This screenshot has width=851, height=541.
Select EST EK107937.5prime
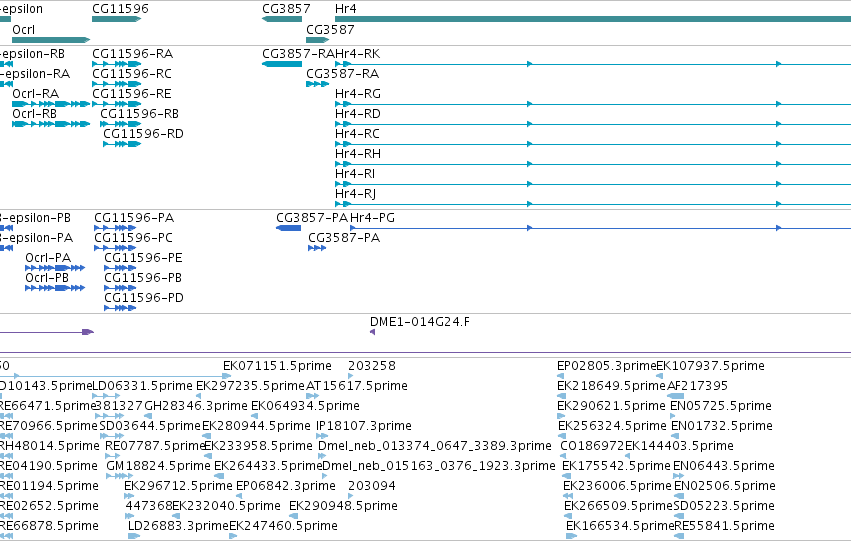coord(660,375)
